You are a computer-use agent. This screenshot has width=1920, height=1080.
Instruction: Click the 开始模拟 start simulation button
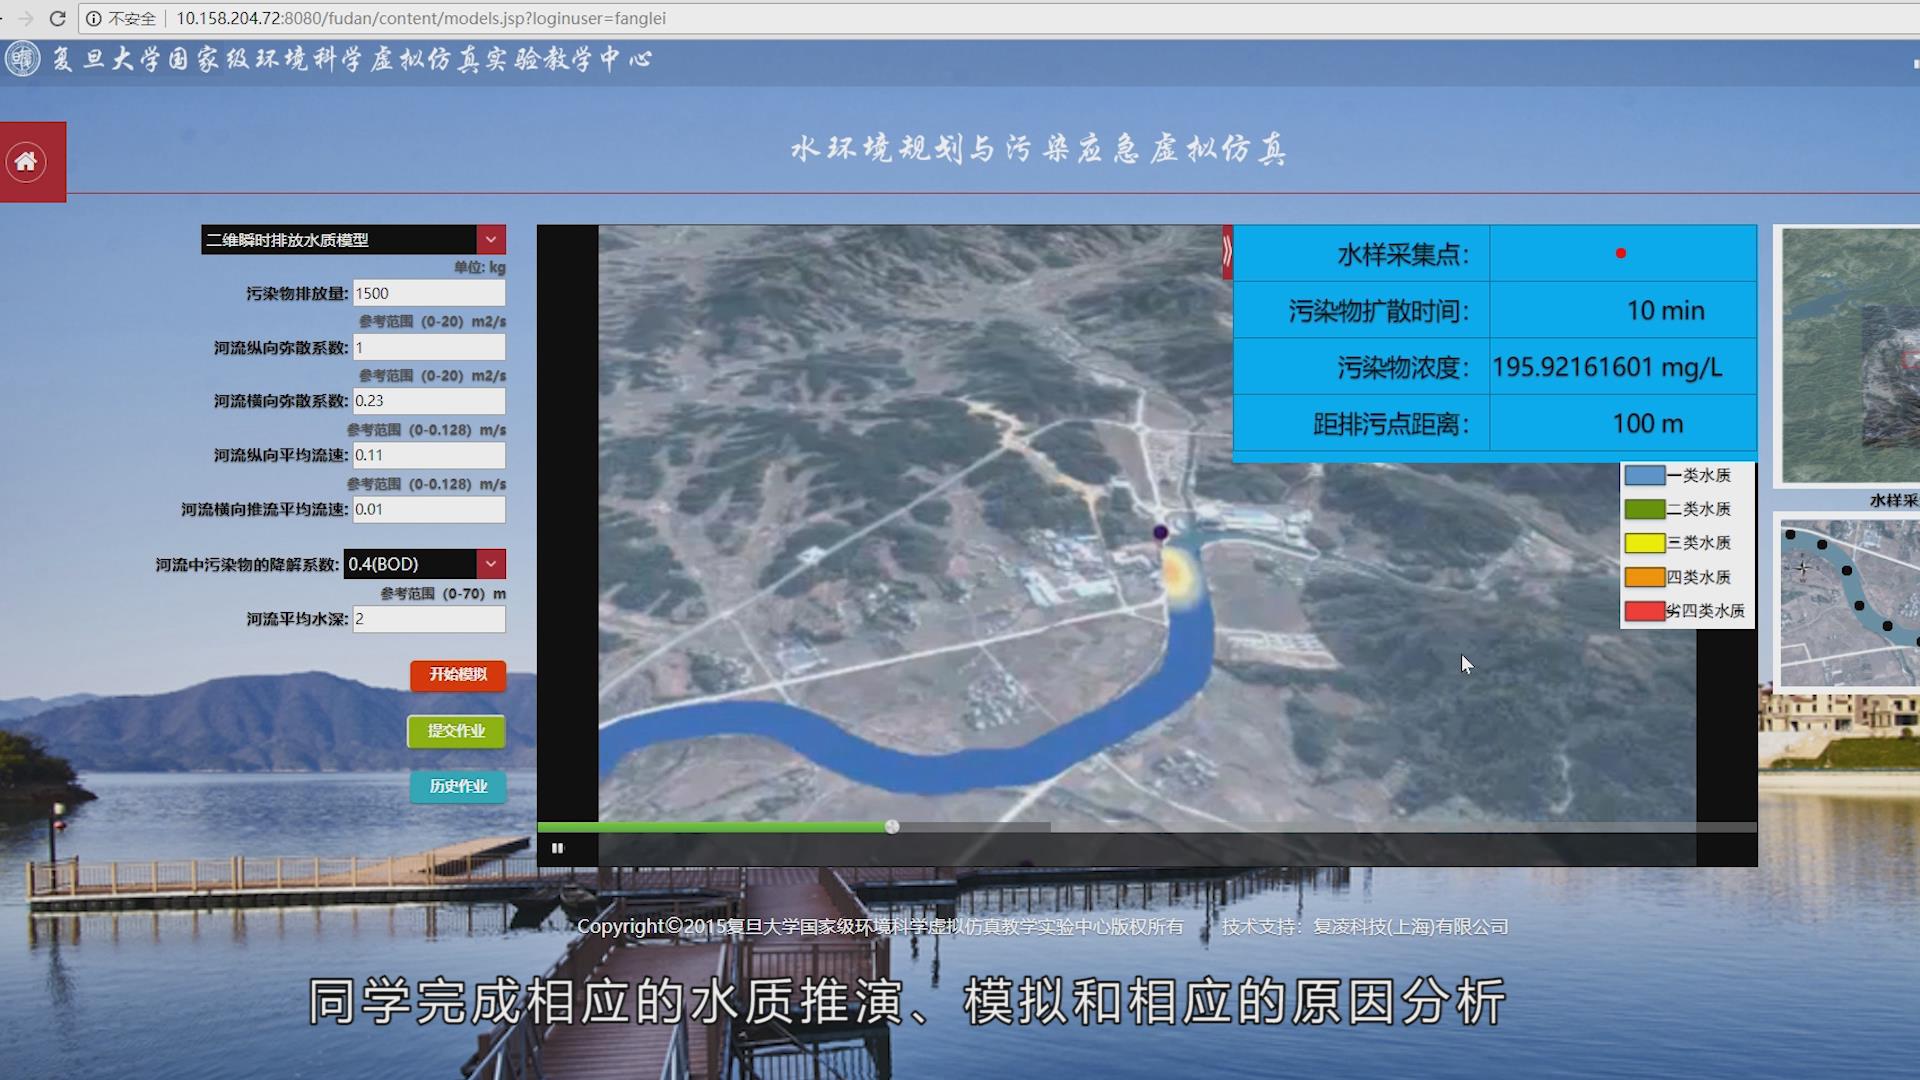tap(457, 675)
